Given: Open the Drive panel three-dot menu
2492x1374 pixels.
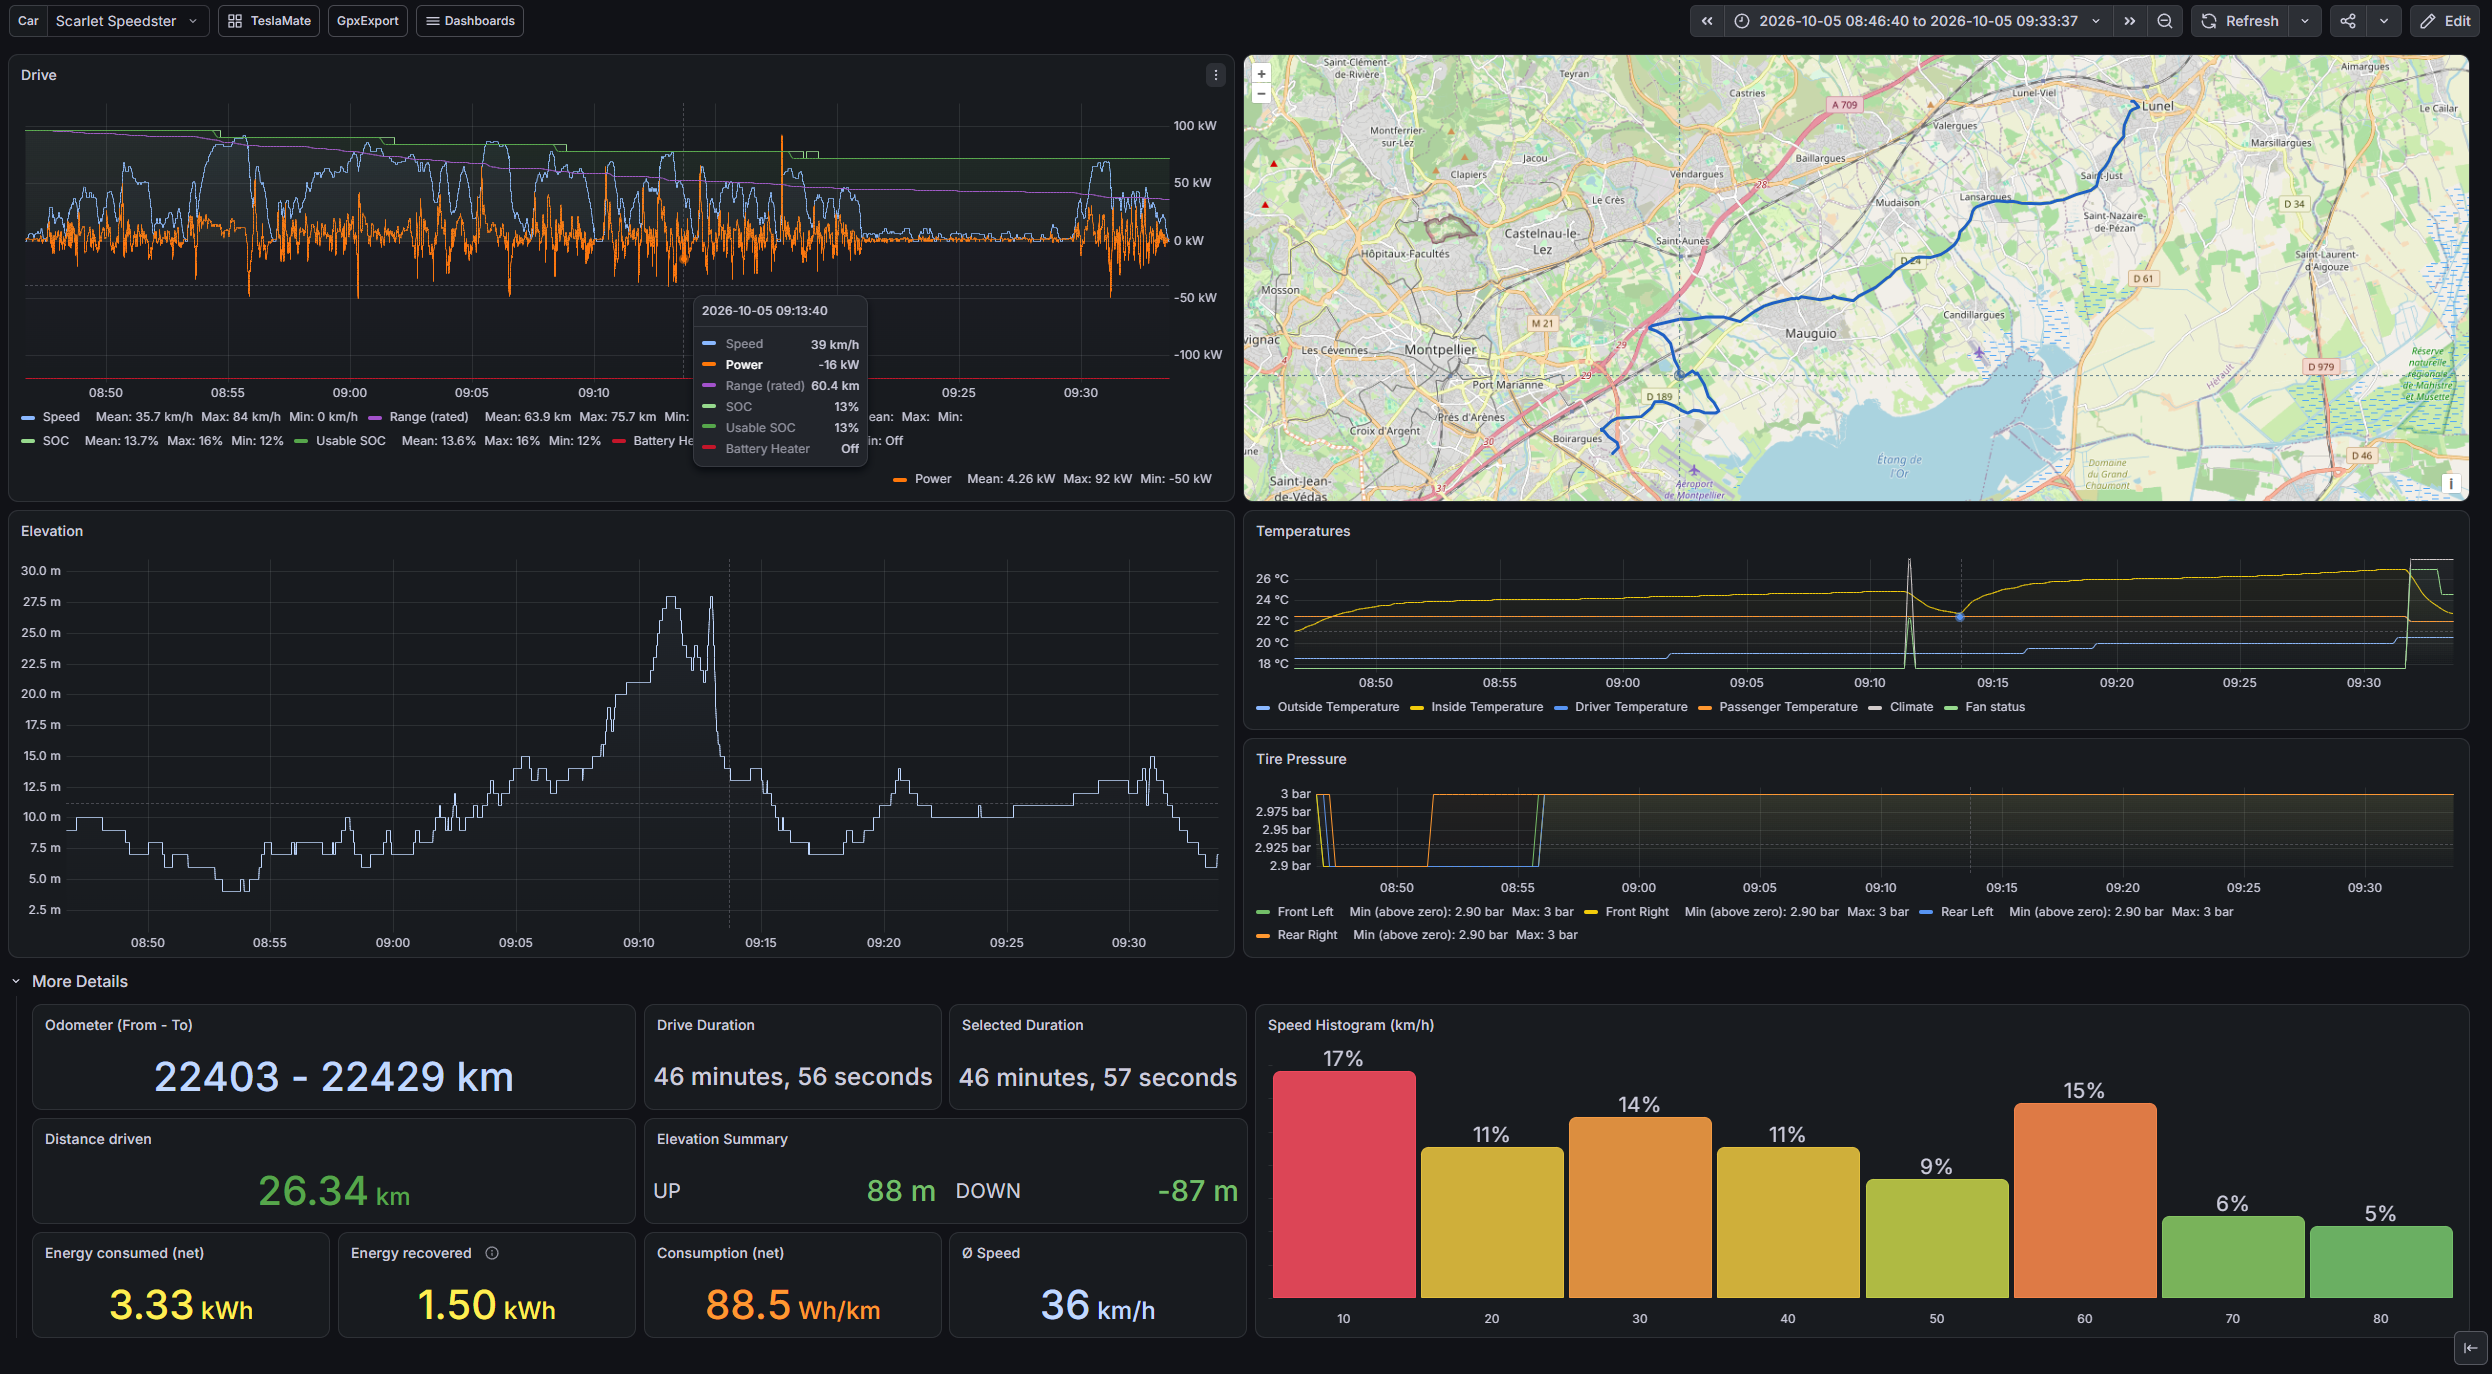Looking at the screenshot, I should tap(1216, 75).
